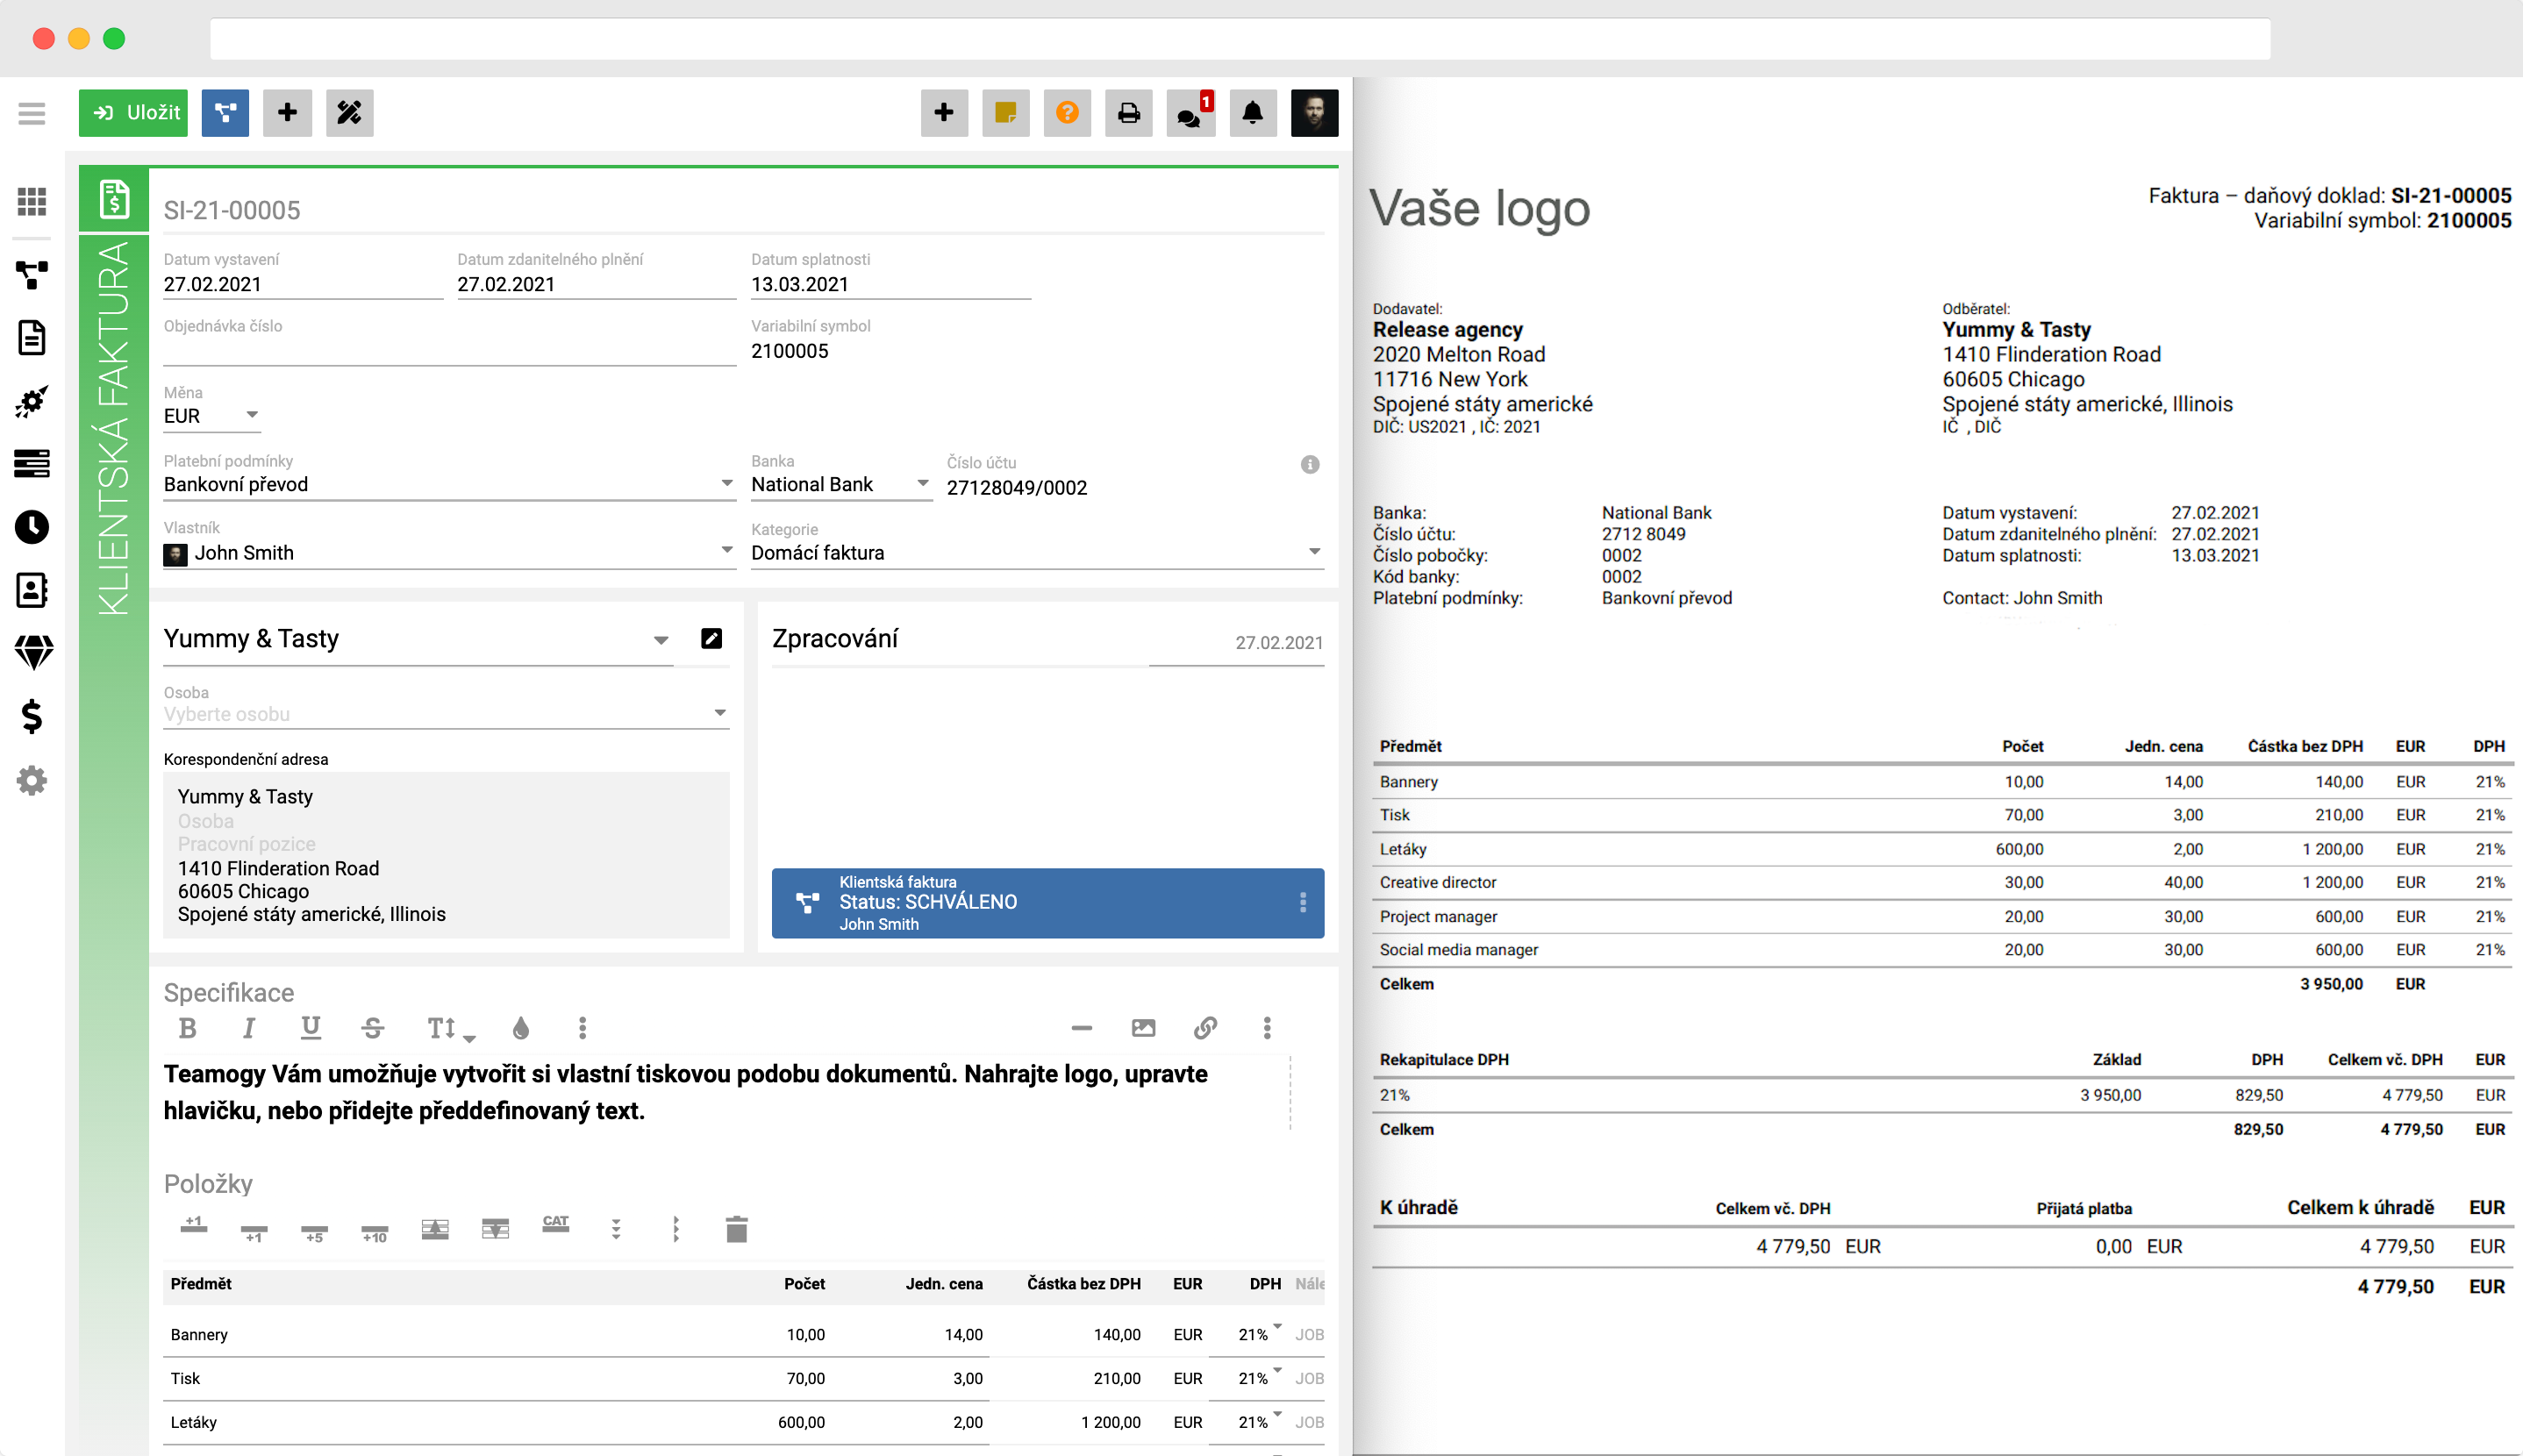This screenshot has height=1456, width=2523.
Task: Delete item row using trash icon
Action: coord(737,1229)
